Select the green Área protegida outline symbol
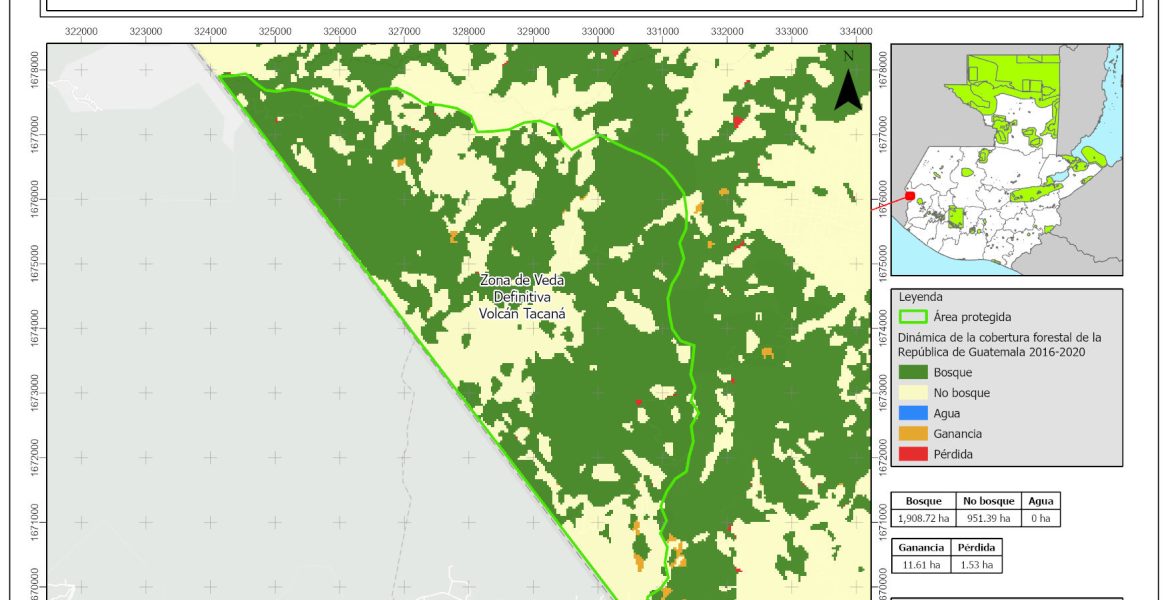 [x=914, y=317]
